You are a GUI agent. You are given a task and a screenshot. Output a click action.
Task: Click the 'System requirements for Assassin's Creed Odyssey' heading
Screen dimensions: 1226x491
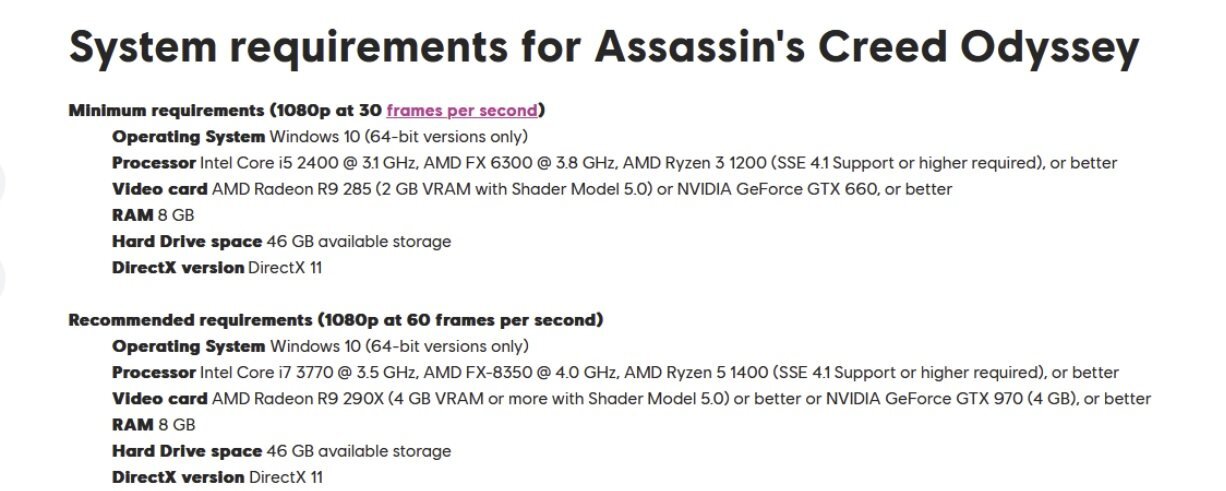click(x=603, y=48)
